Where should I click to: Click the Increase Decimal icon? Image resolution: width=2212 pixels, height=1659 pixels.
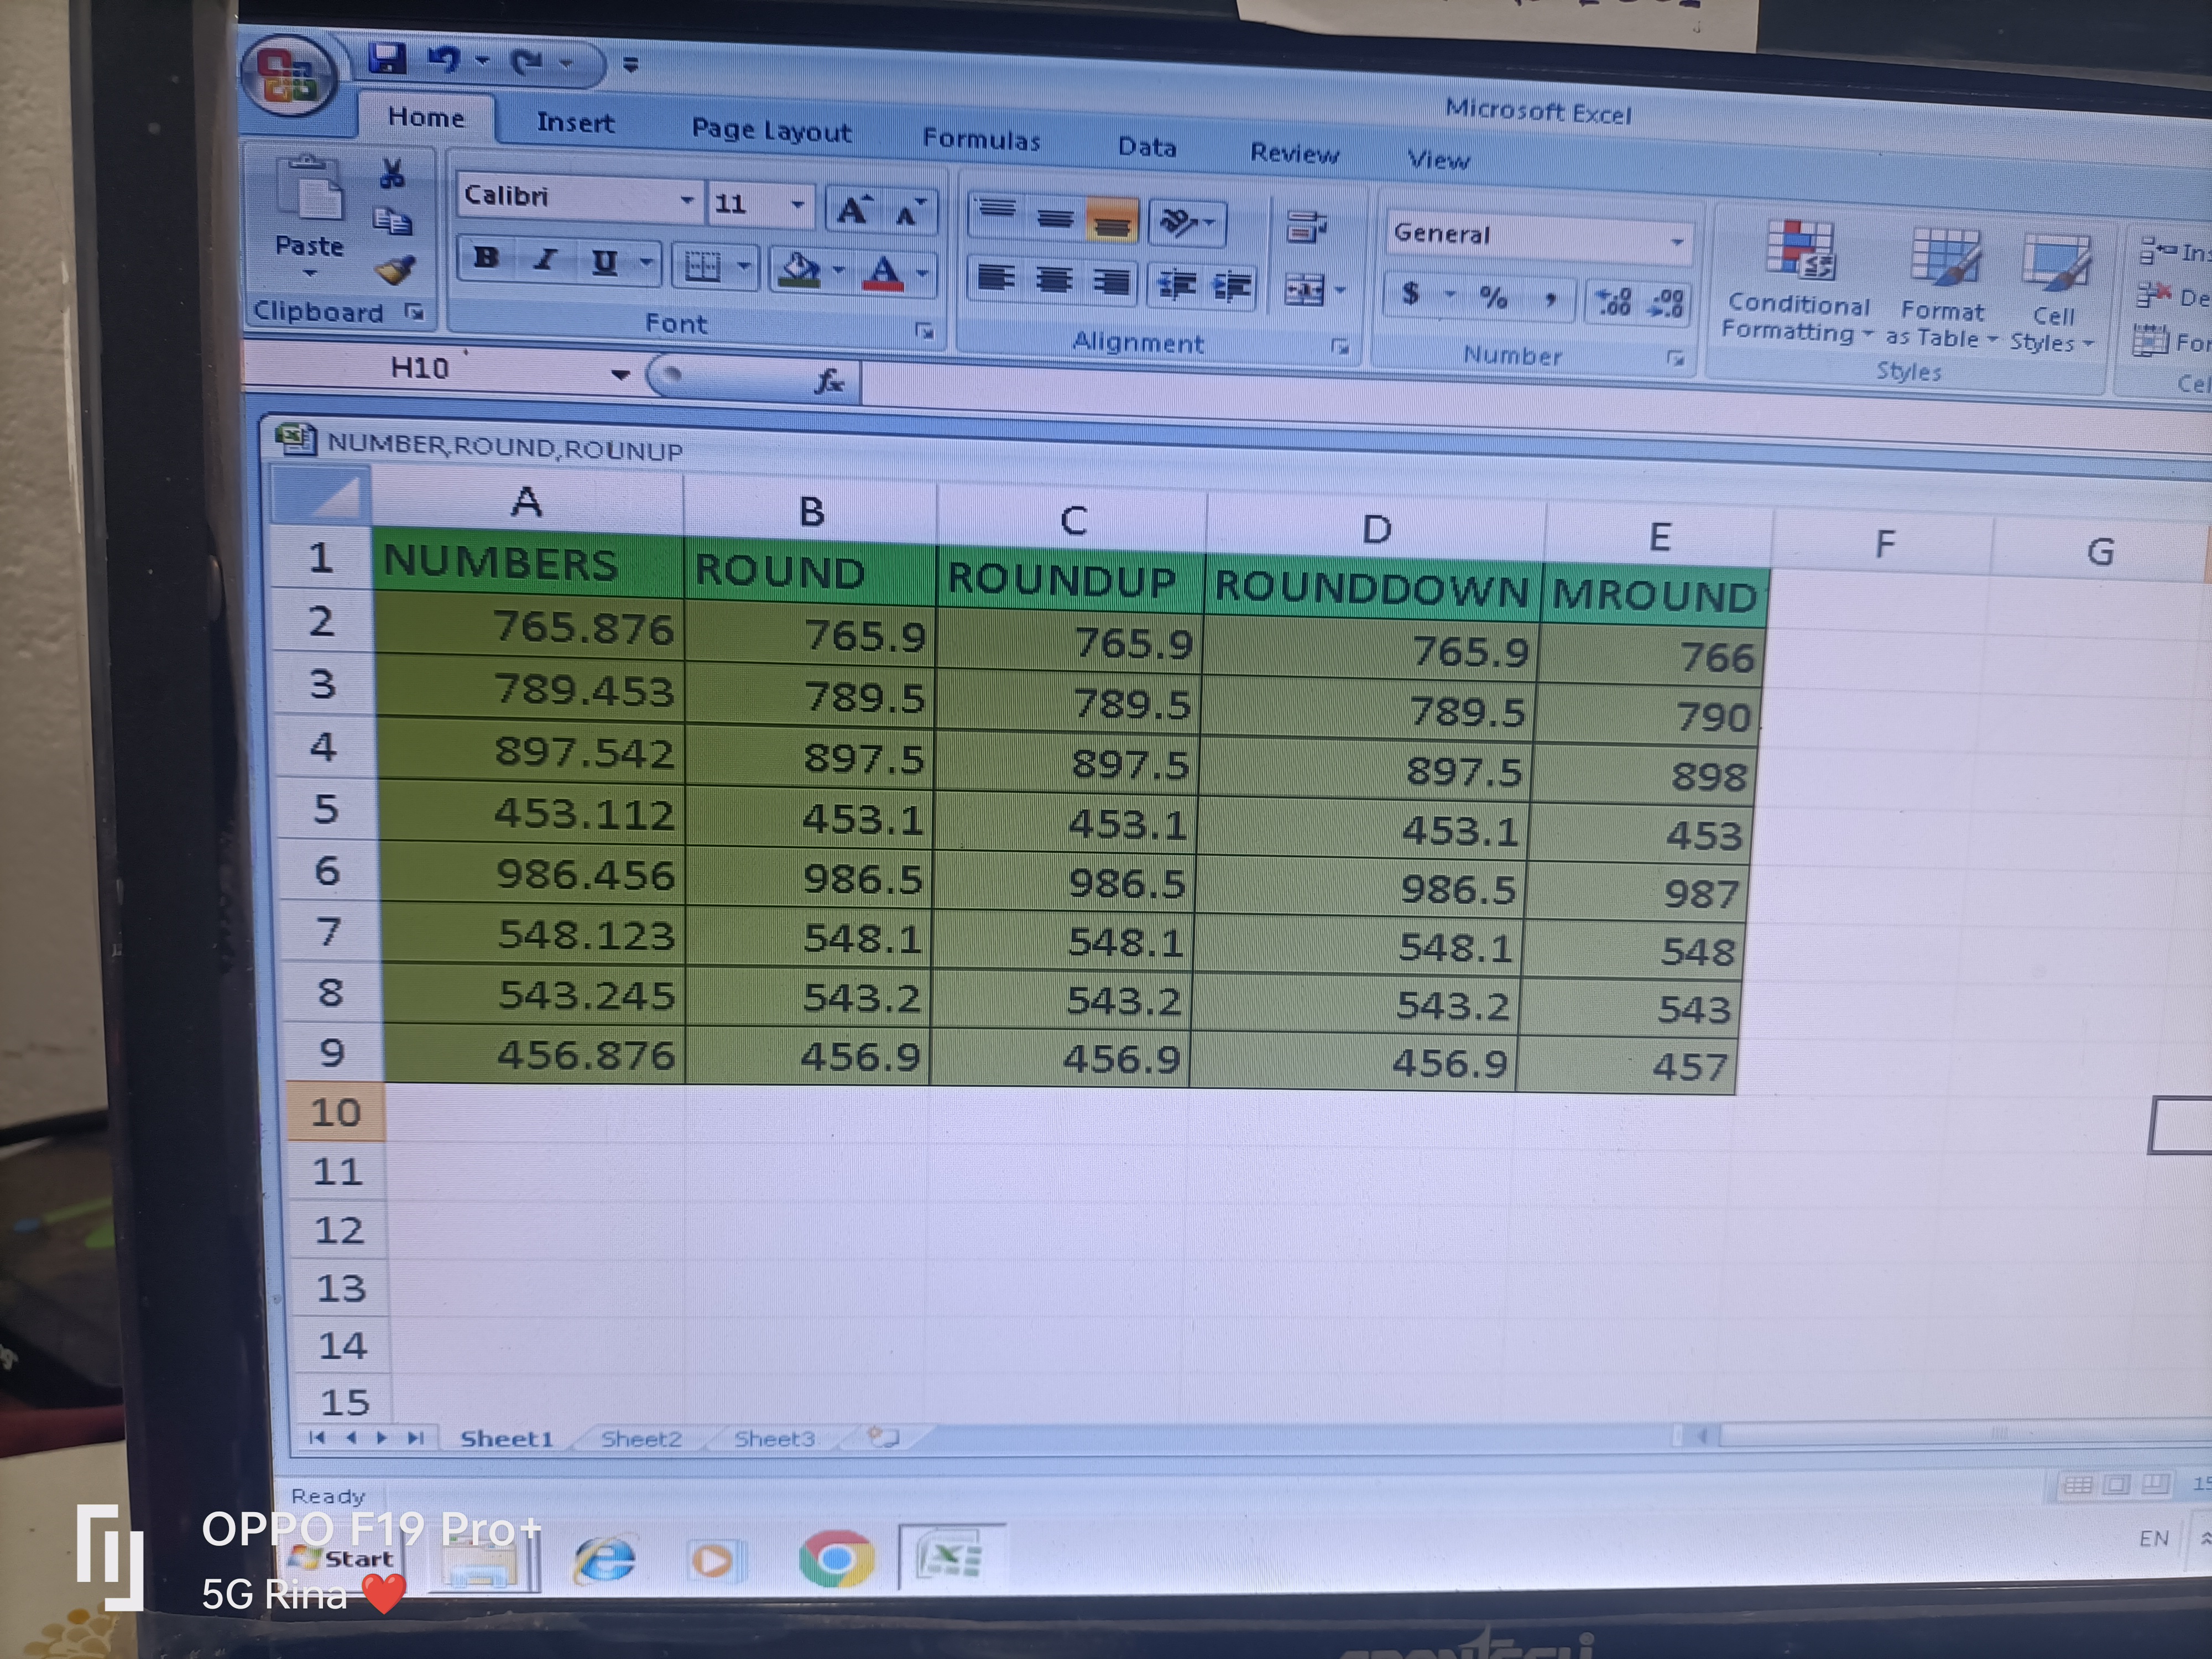pos(1613,301)
